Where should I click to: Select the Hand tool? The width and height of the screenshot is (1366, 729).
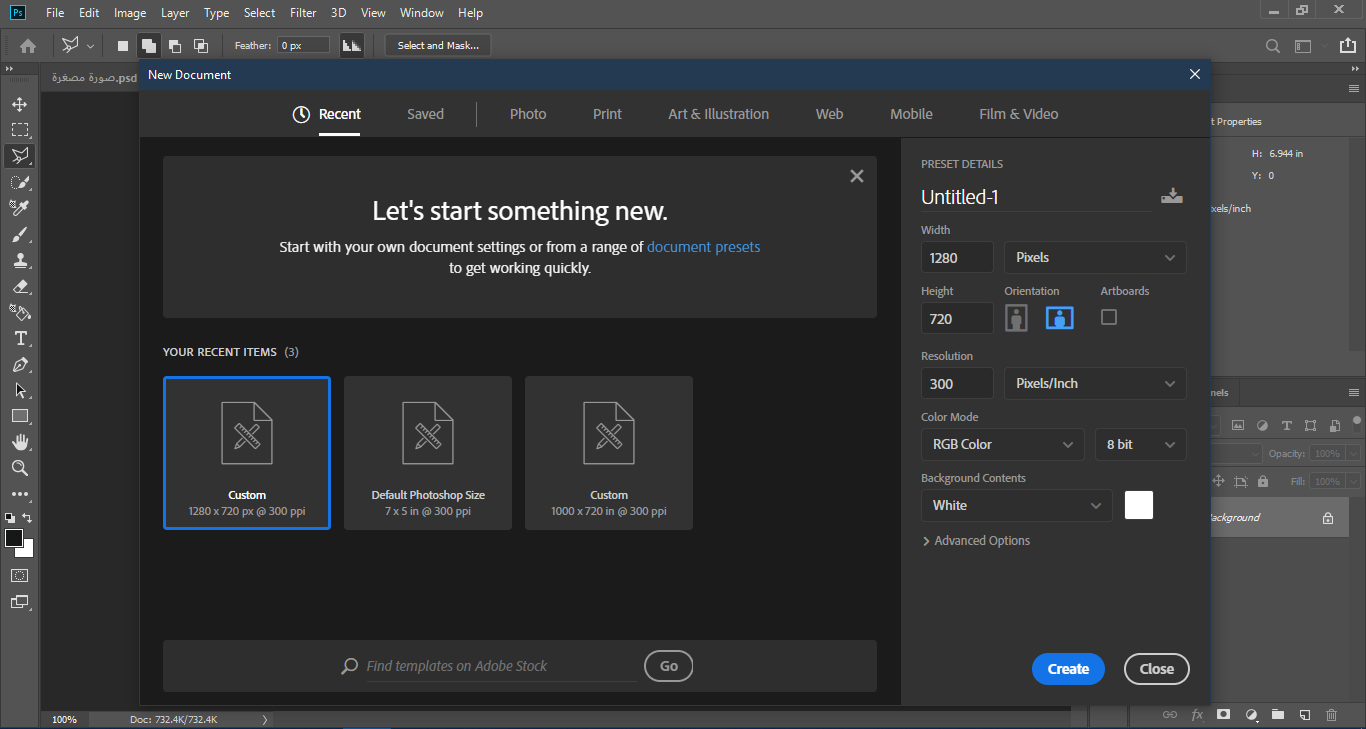click(x=20, y=442)
